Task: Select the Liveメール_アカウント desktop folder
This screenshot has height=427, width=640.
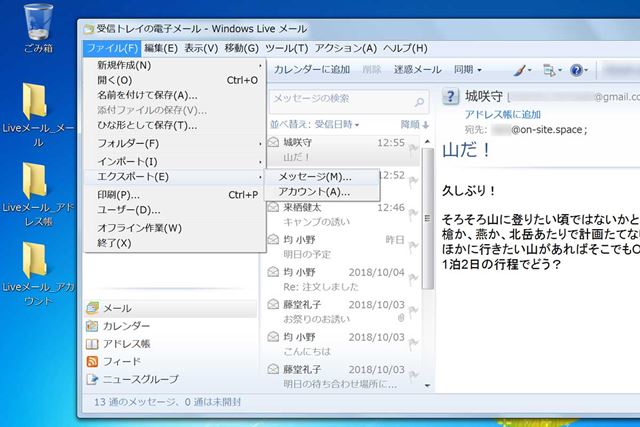Action: pos(38,274)
